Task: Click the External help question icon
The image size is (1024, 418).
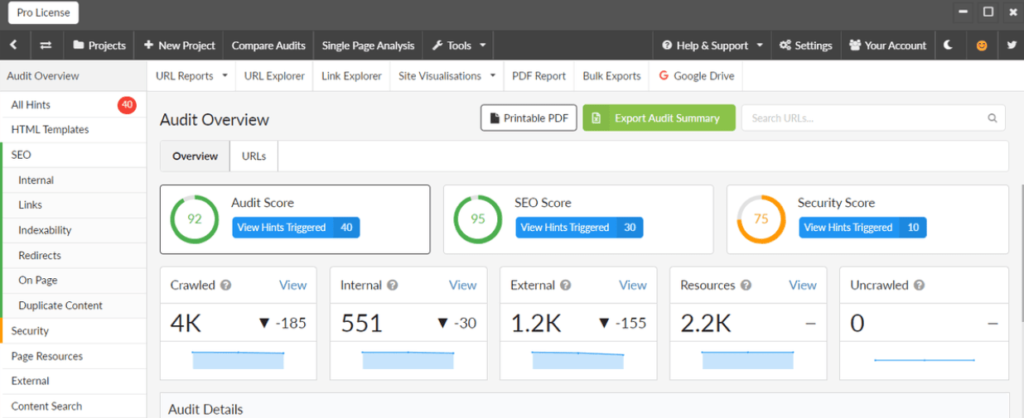Action: 566,285
